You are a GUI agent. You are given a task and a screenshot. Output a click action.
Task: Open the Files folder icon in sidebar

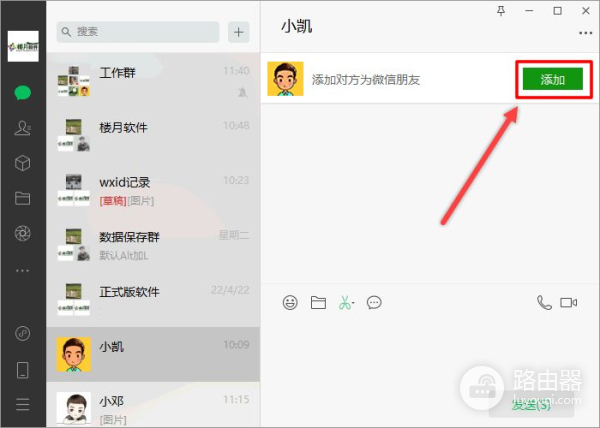click(23, 198)
